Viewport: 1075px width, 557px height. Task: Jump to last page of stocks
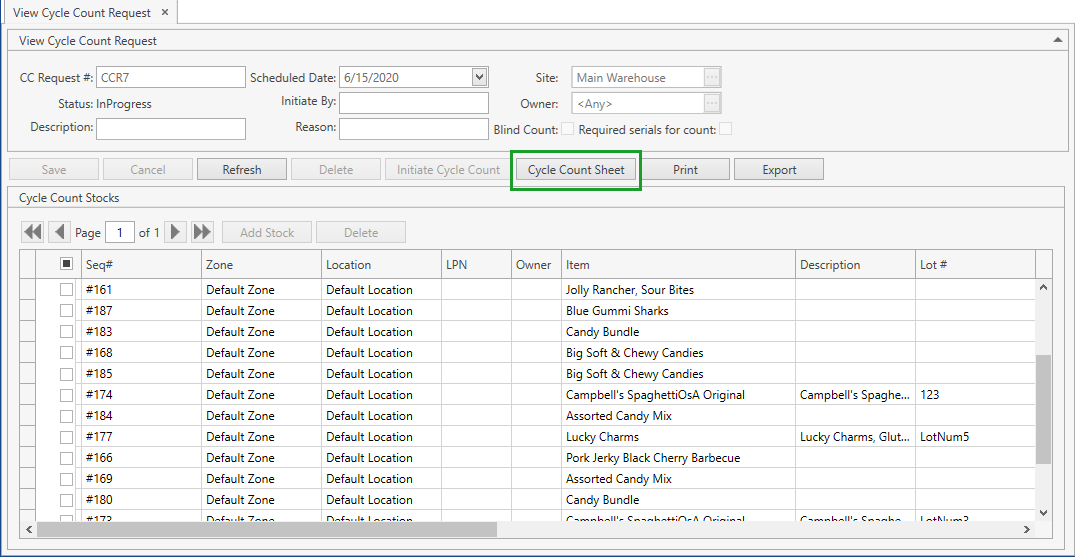tap(202, 232)
